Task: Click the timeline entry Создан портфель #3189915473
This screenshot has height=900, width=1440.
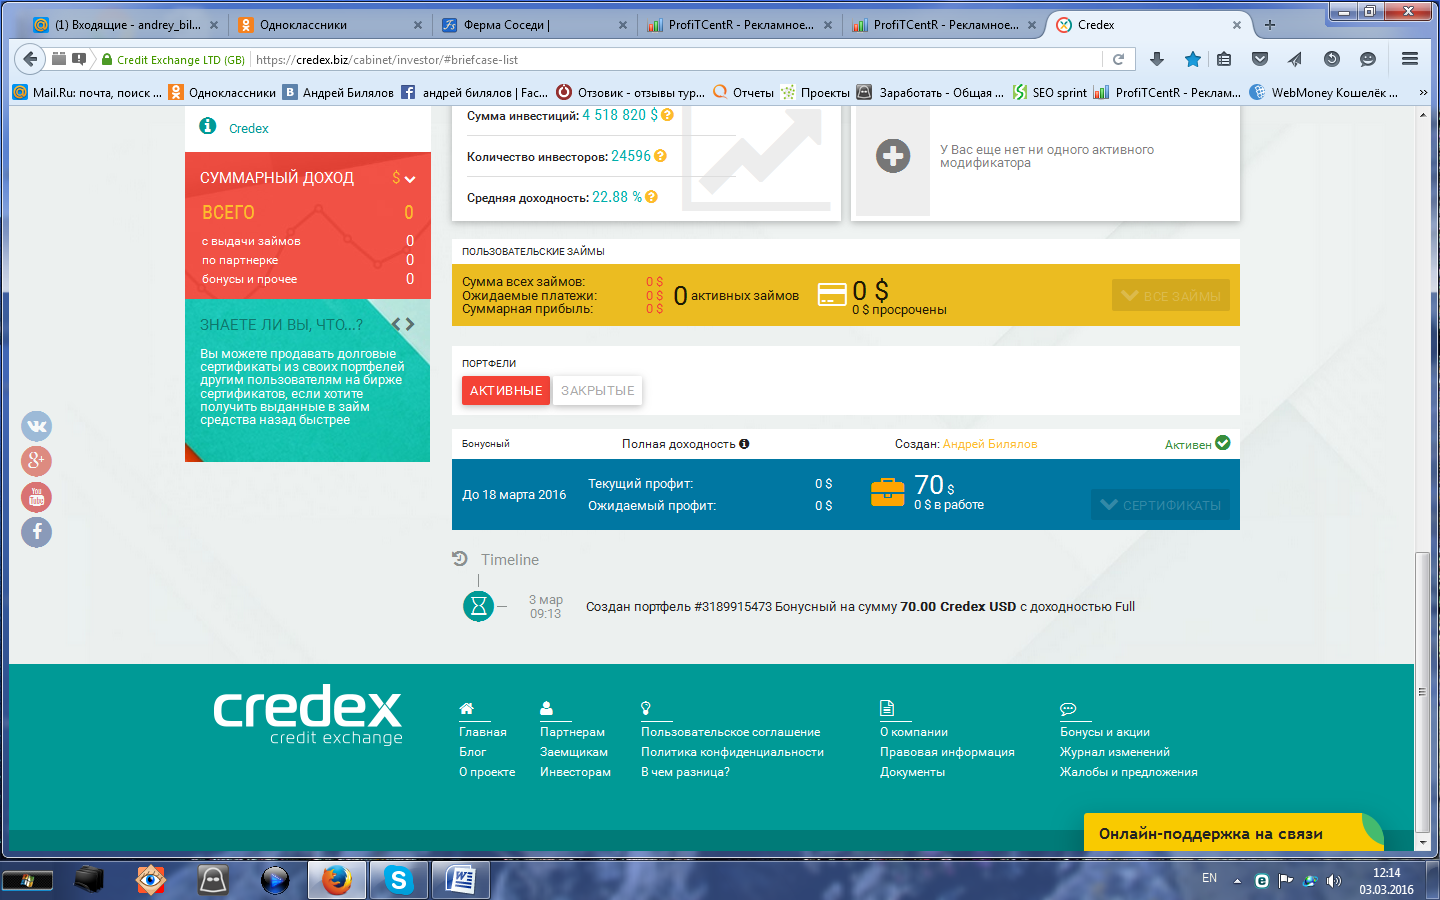Action: click(x=860, y=606)
